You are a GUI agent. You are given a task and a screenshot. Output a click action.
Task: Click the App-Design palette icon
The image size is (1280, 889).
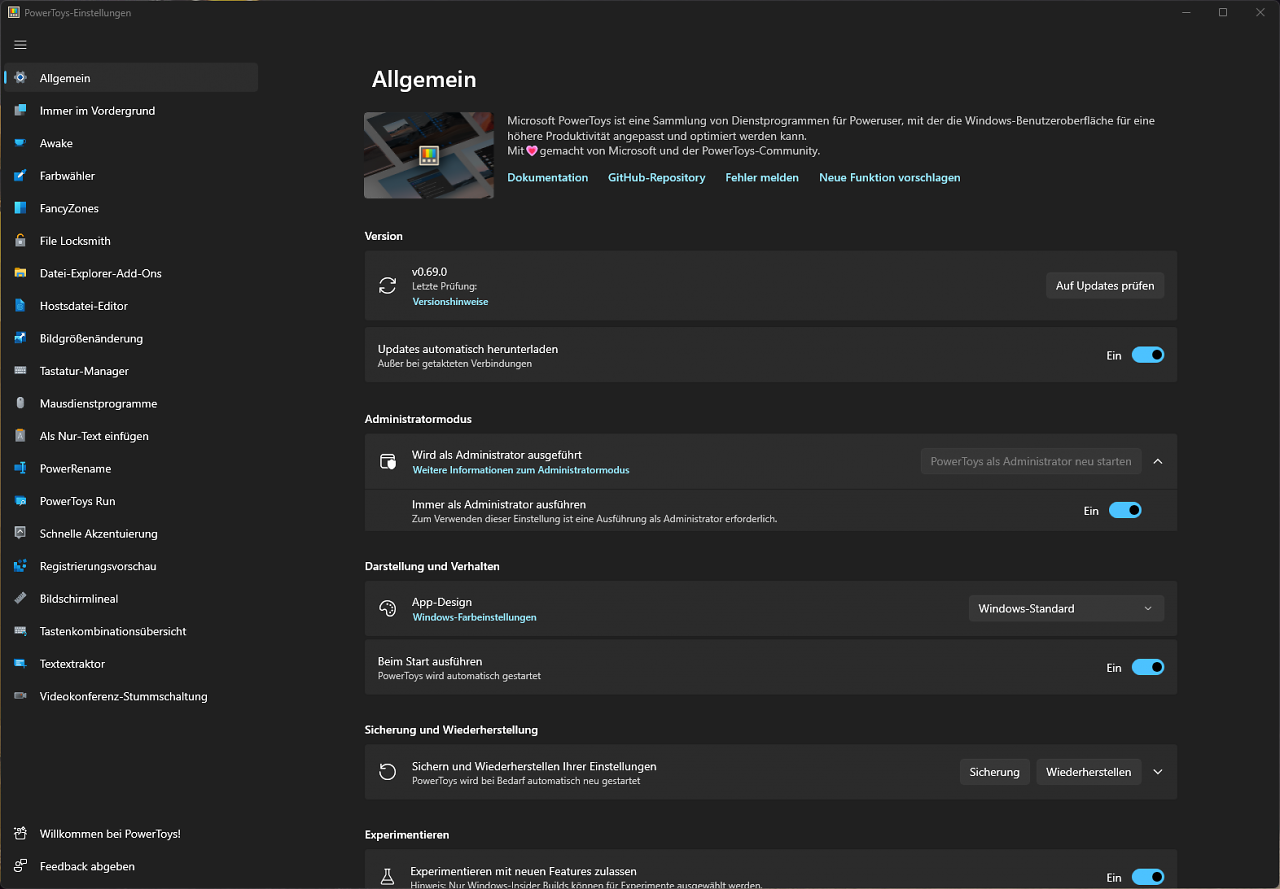[x=388, y=609]
